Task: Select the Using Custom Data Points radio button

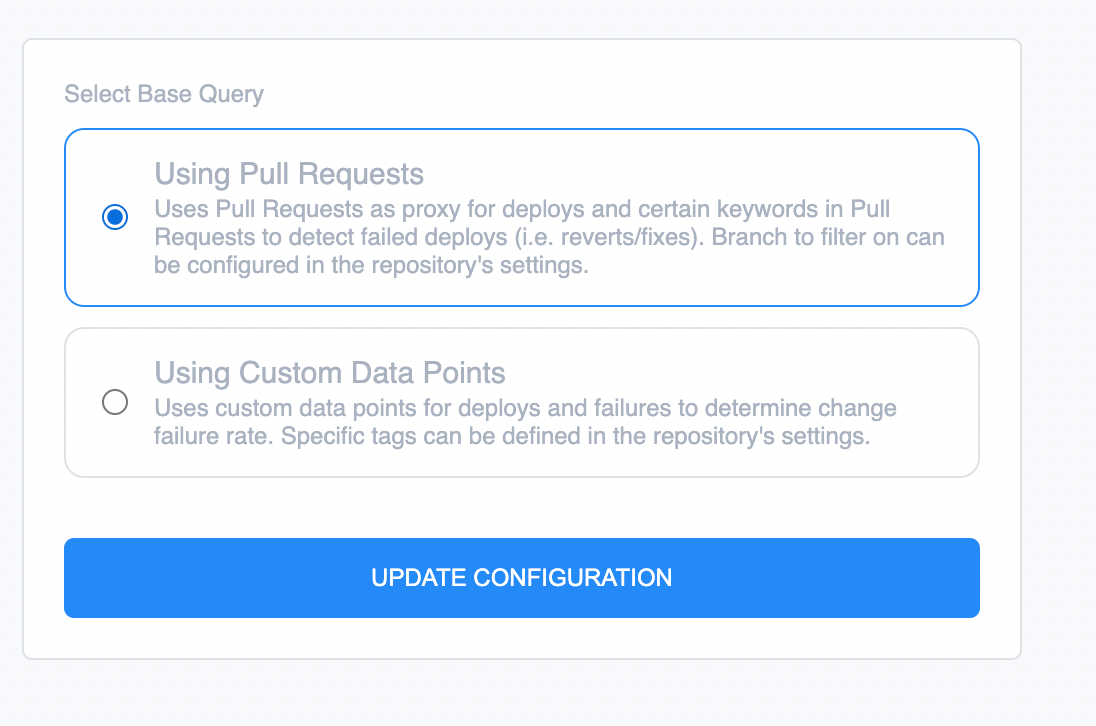Action: [115, 402]
